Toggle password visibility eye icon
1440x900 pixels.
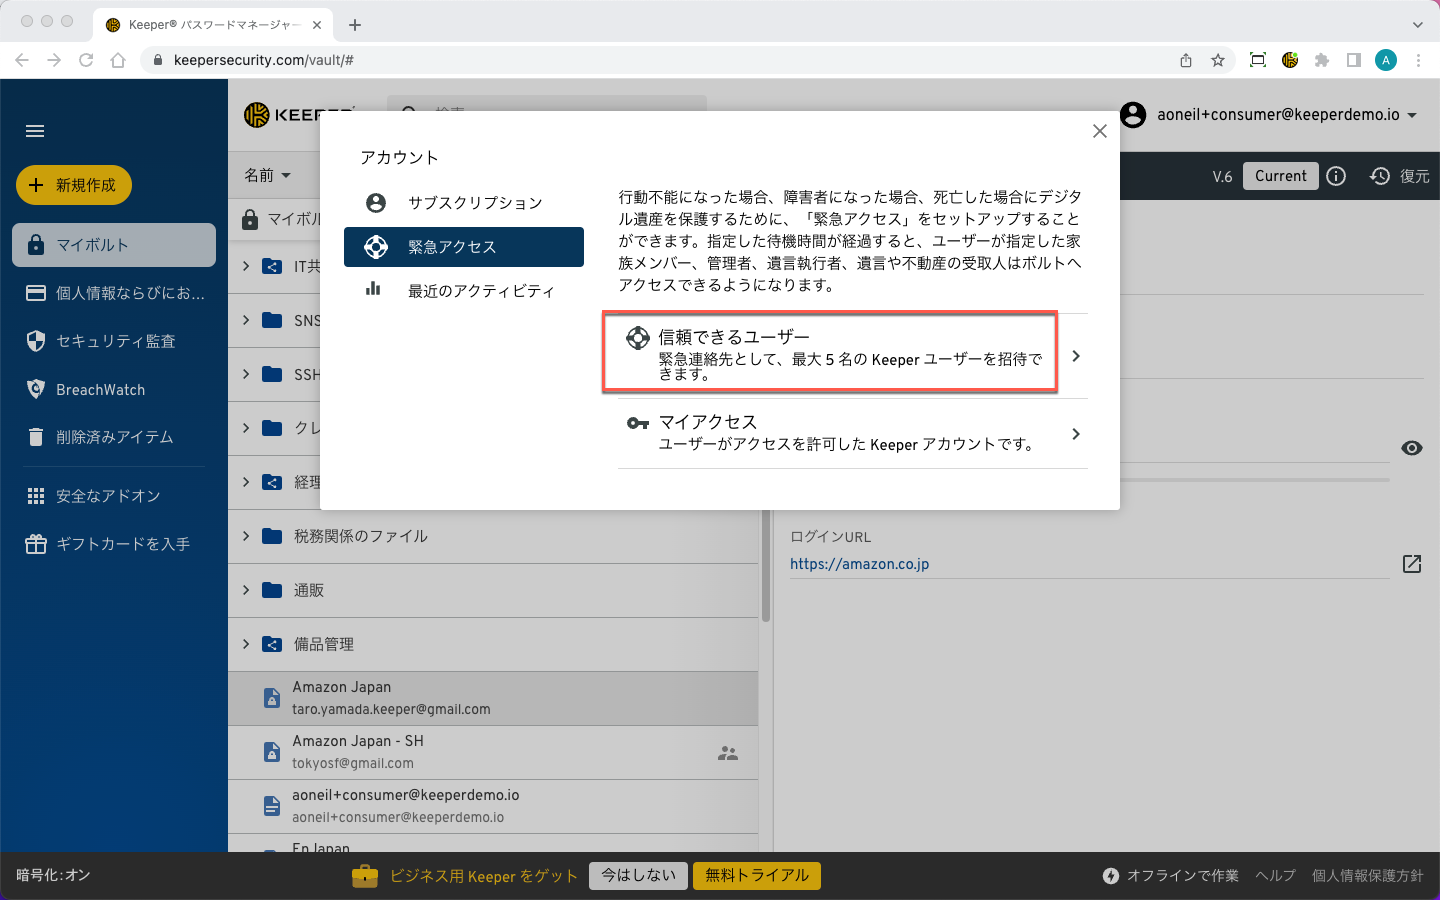(1411, 448)
